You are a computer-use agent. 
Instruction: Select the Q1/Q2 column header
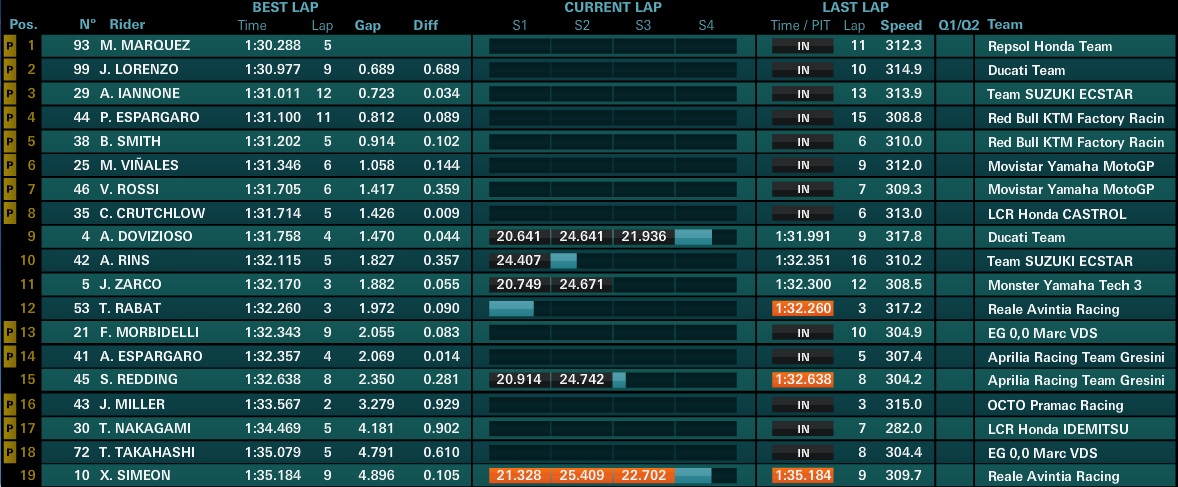[x=959, y=25]
